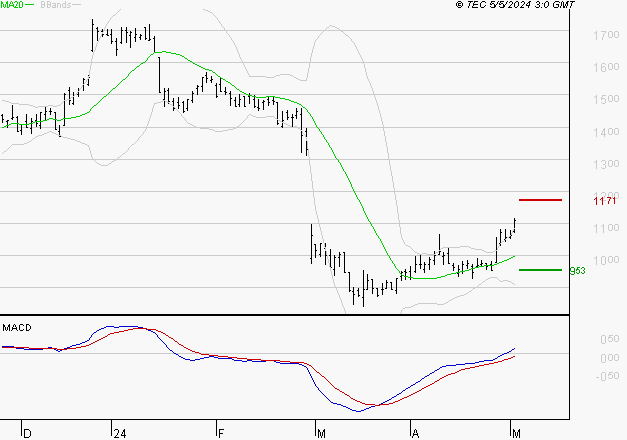
Task: Click the 1700 price axis label
Action: tap(606, 35)
